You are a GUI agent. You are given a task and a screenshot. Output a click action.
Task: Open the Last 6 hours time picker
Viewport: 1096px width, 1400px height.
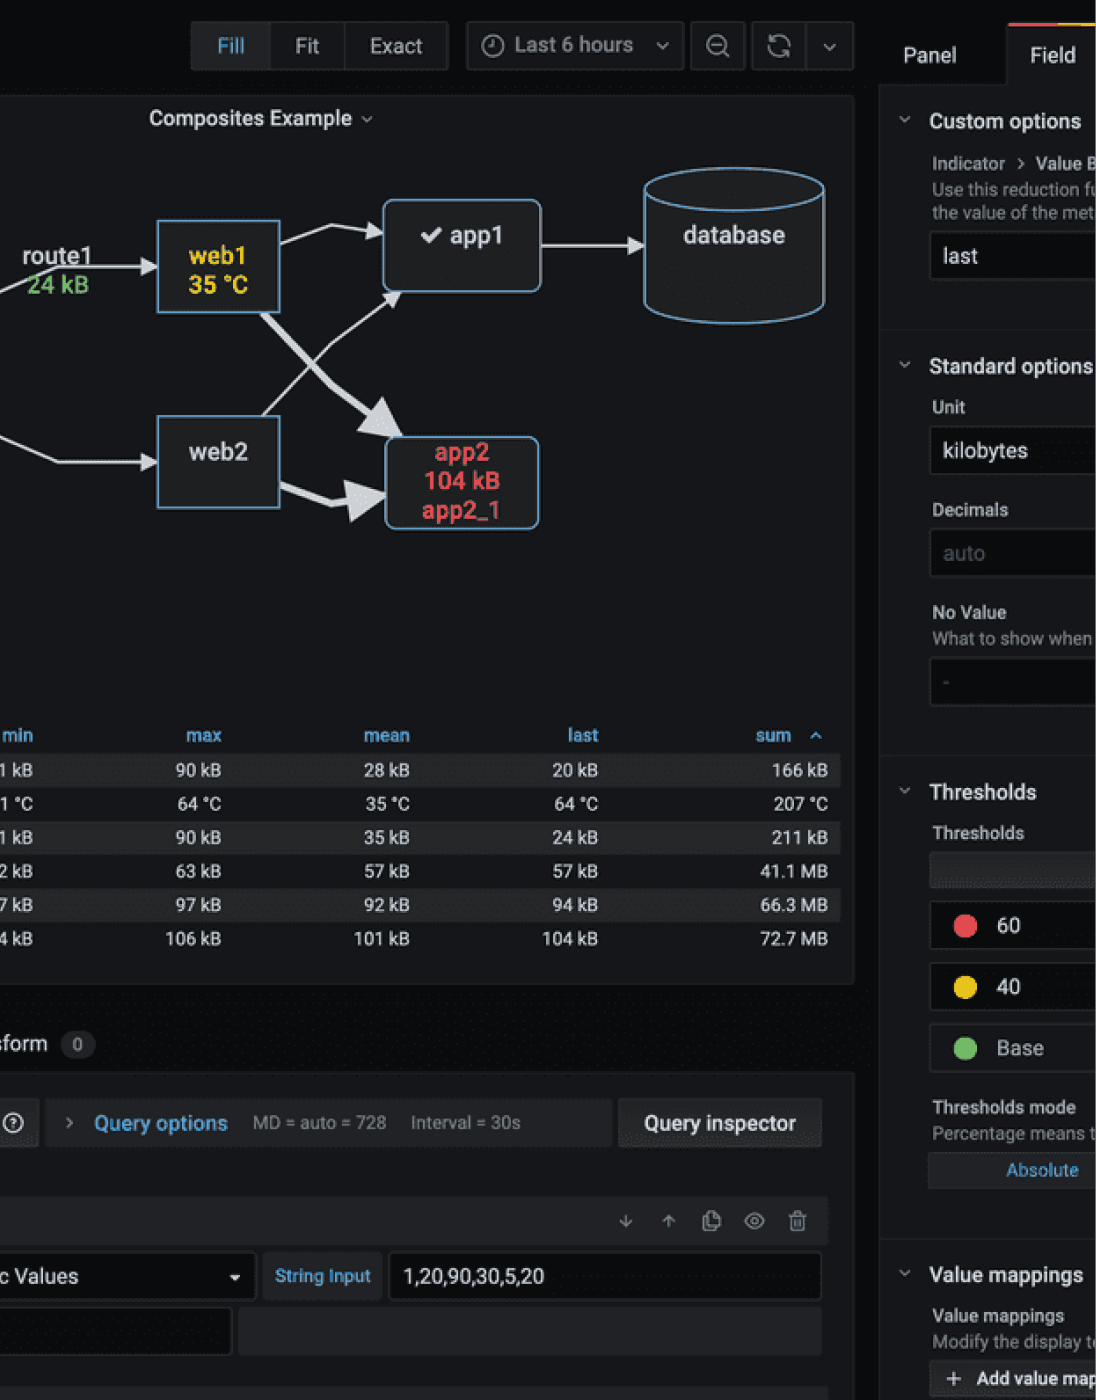(574, 46)
